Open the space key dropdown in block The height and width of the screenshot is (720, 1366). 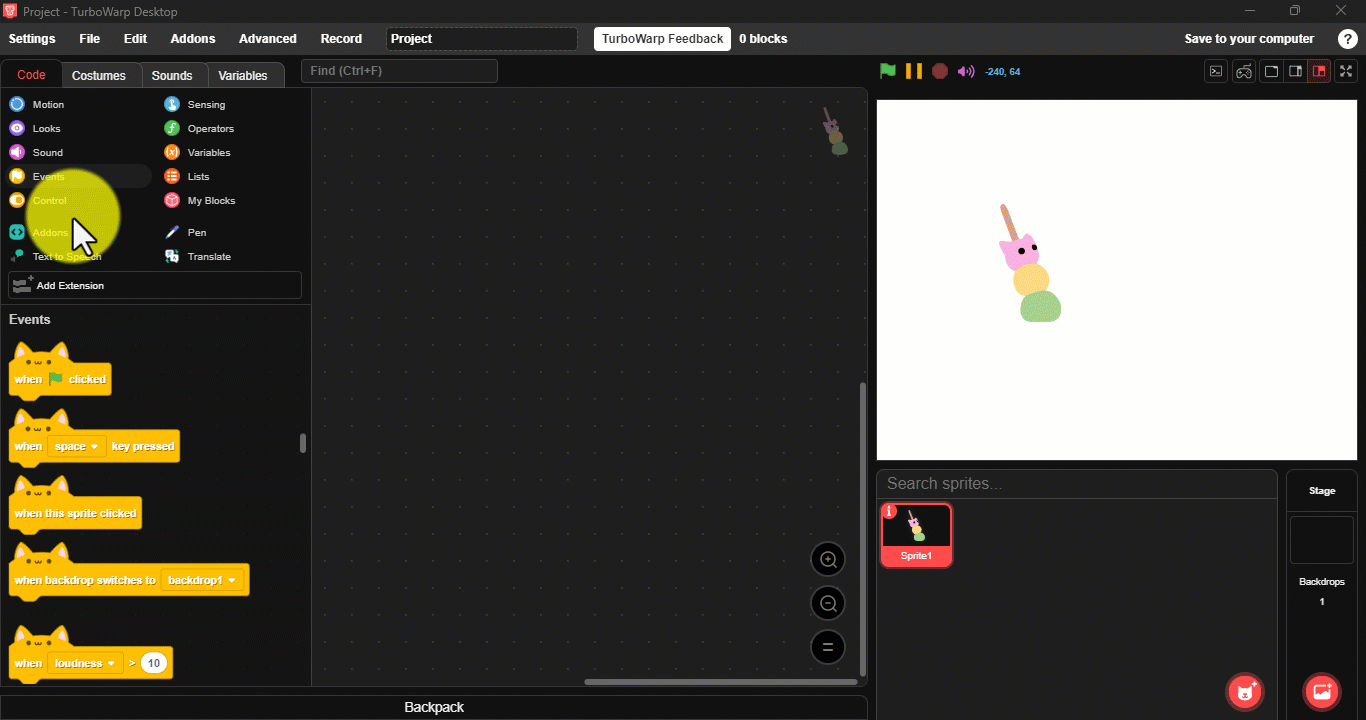coord(76,446)
